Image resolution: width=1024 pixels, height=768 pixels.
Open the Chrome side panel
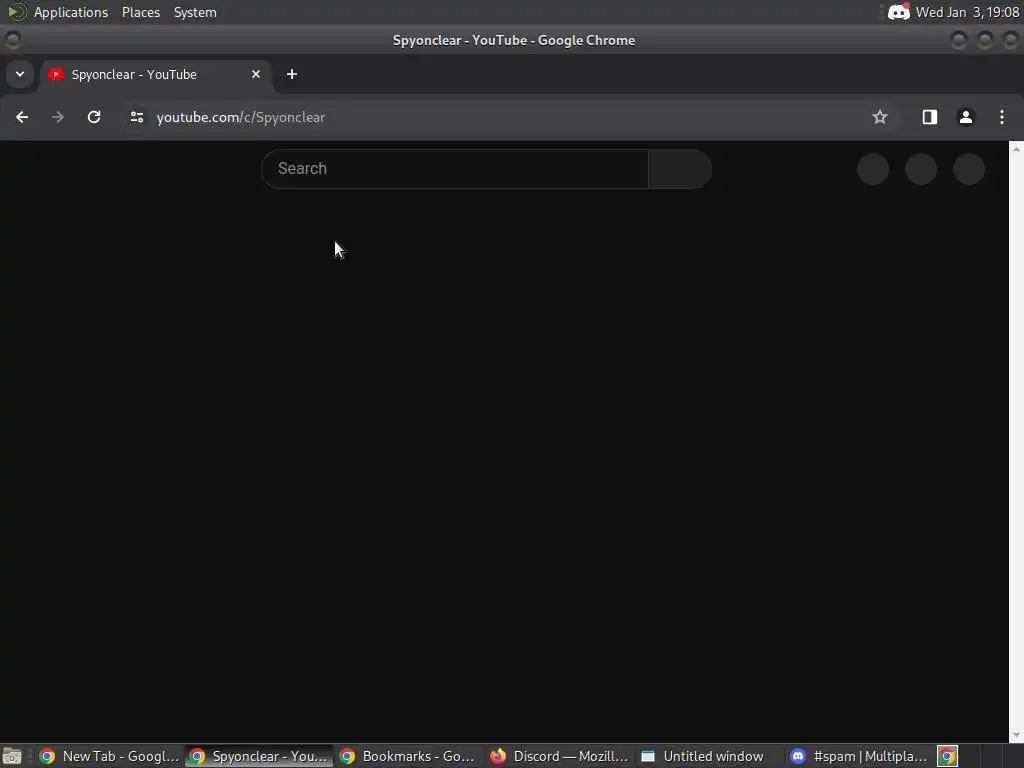click(929, 118)
